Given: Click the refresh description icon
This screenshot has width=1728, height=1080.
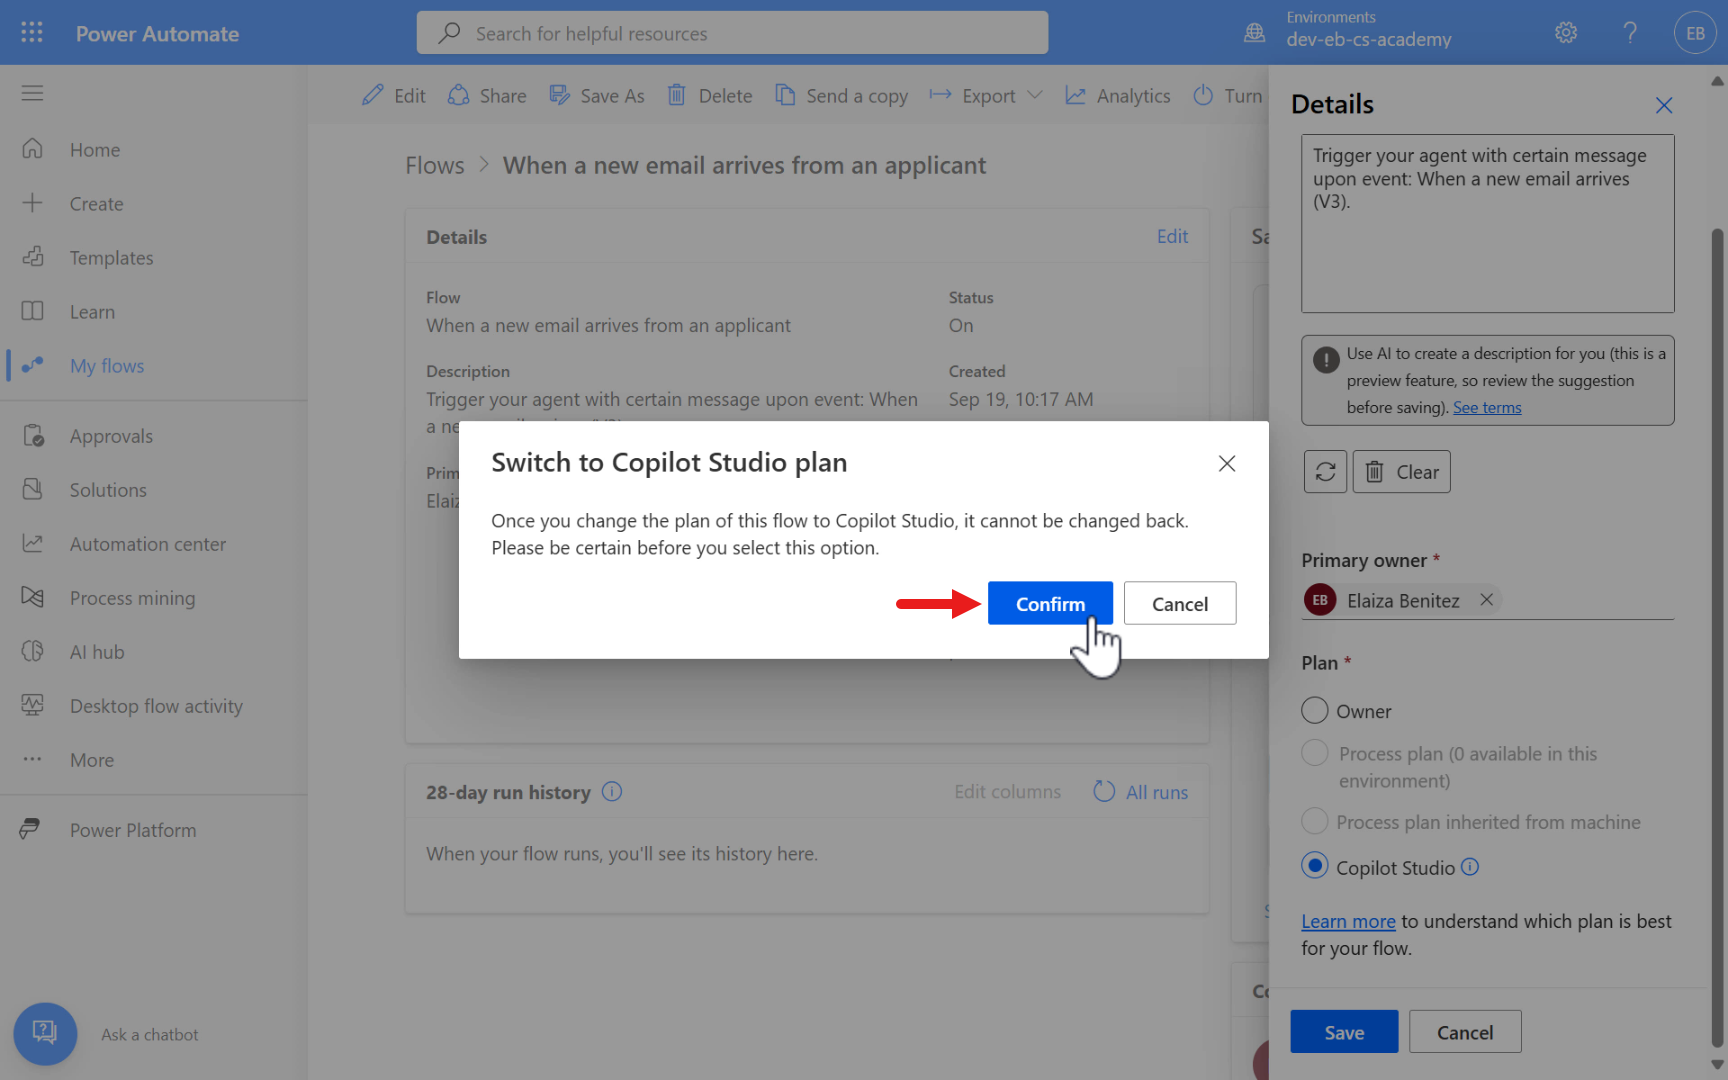Looking at the screenshot, I should [1325, 471].
